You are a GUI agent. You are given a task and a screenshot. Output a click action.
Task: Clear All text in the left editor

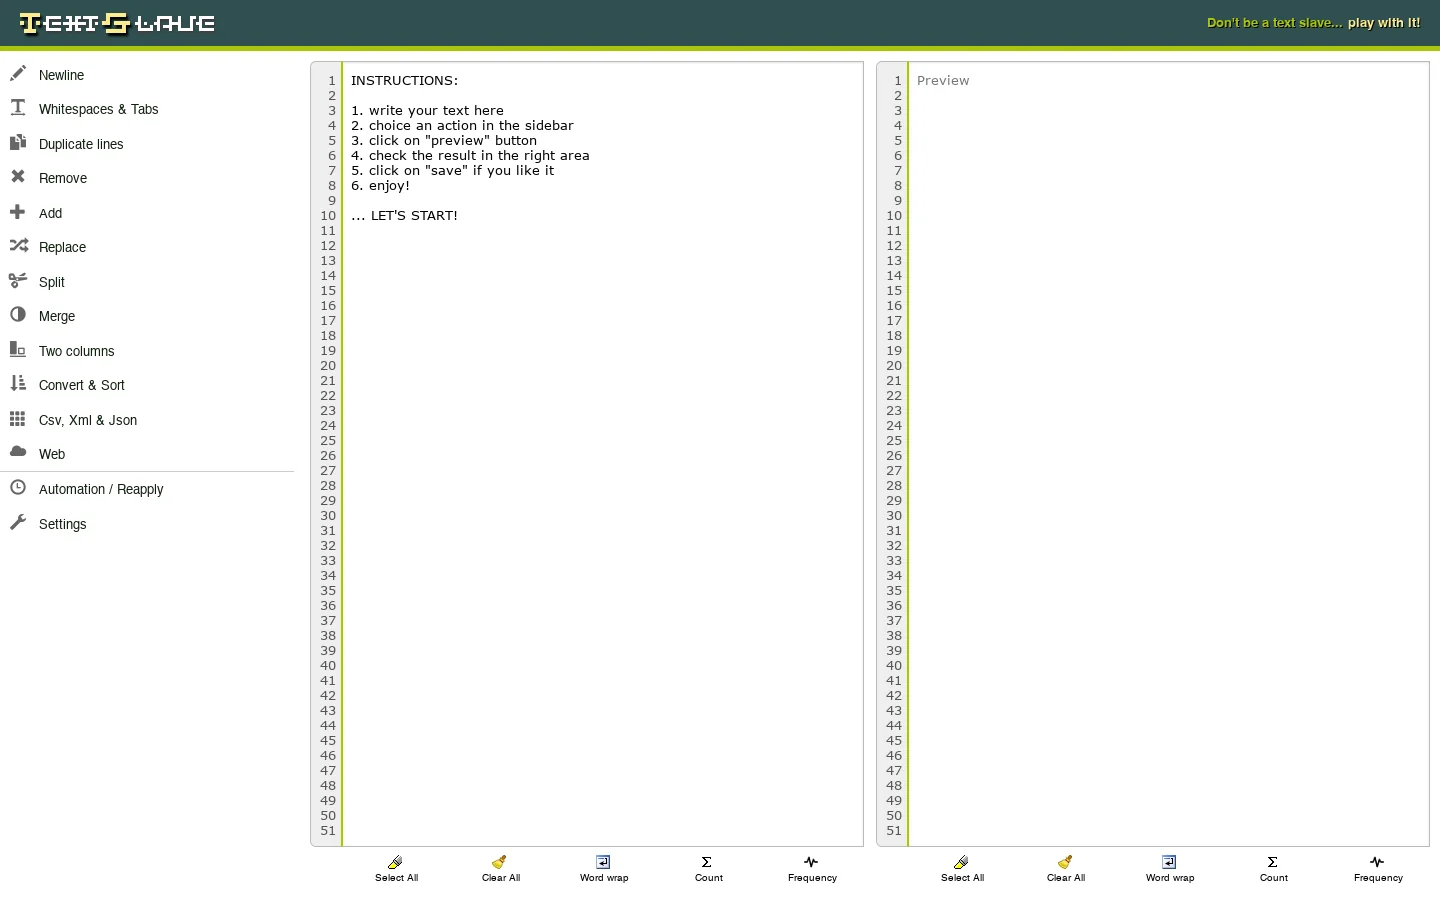(x=500, y=868)
